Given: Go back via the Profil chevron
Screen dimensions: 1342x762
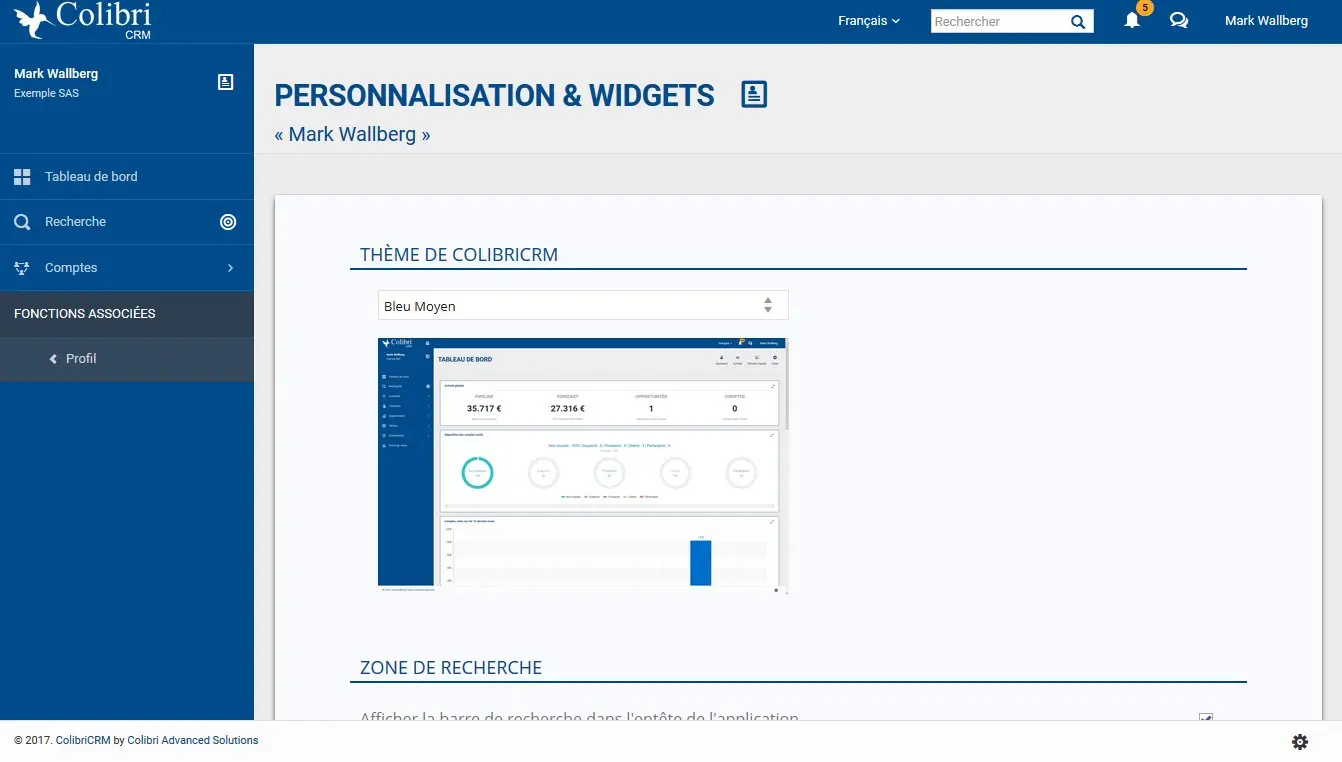Looking at the screenshot, I should point(53,359).
